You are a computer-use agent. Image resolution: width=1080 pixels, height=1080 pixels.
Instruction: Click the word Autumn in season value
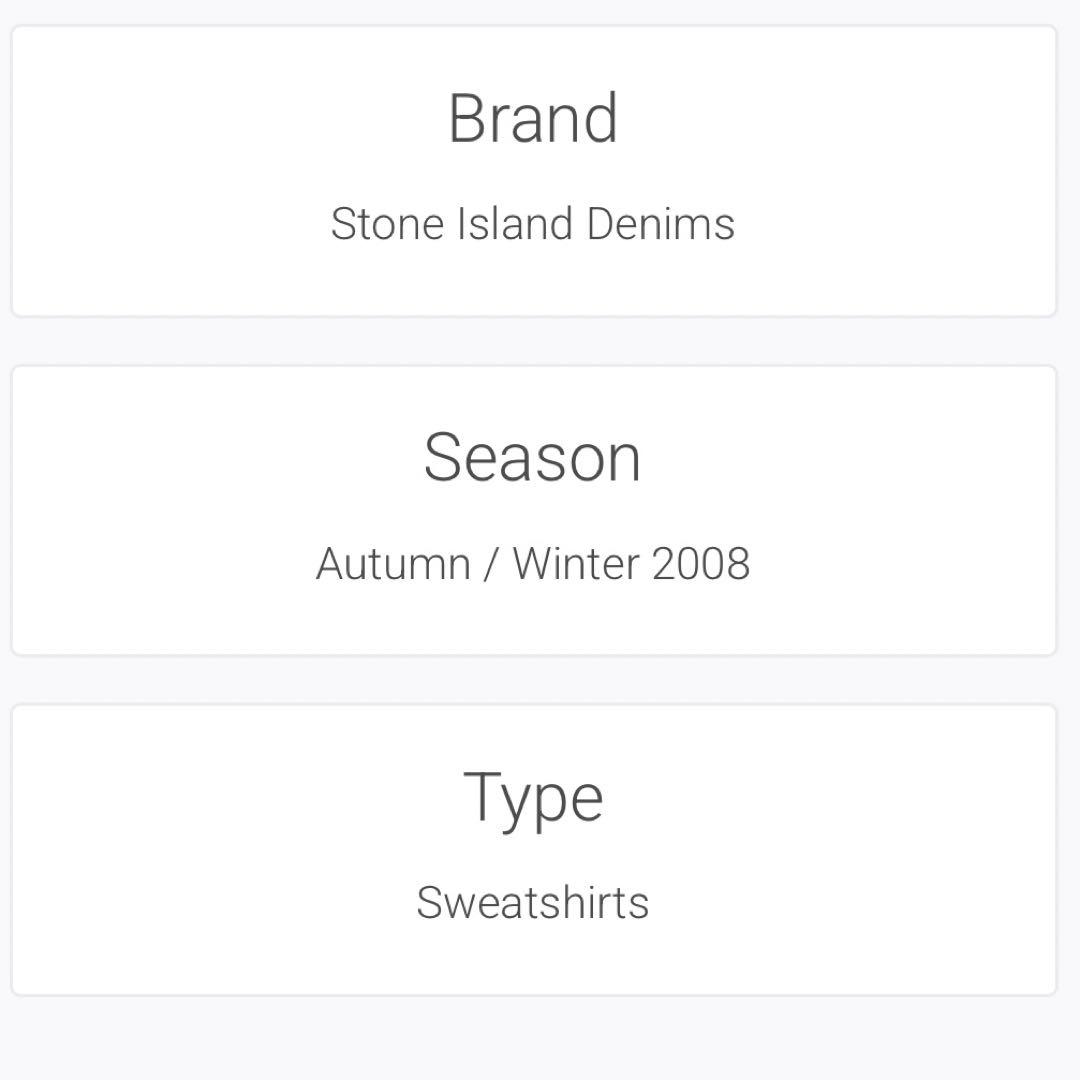[393, 564]
